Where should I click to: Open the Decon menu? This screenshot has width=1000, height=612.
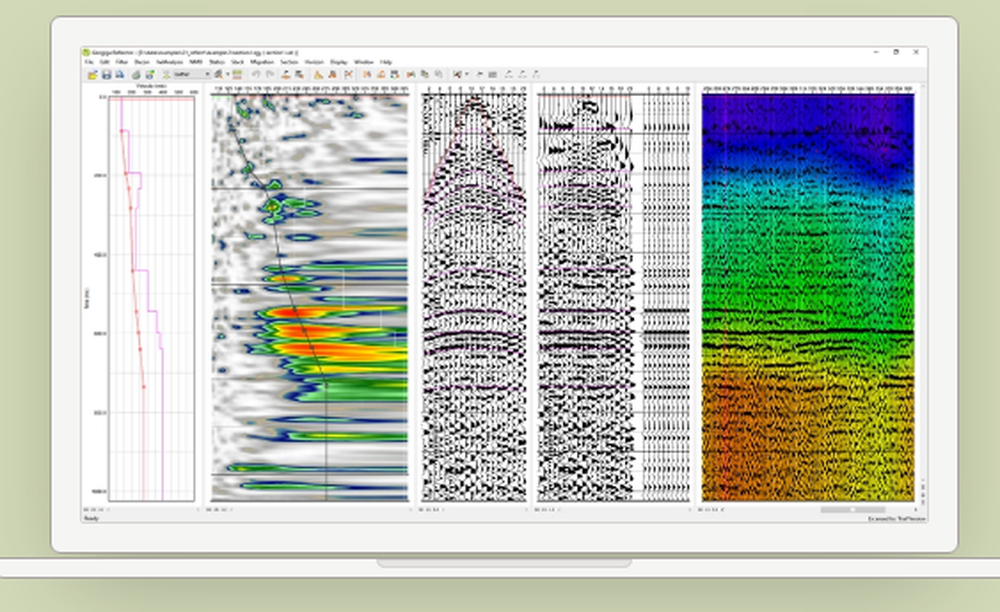pos(142,62)
